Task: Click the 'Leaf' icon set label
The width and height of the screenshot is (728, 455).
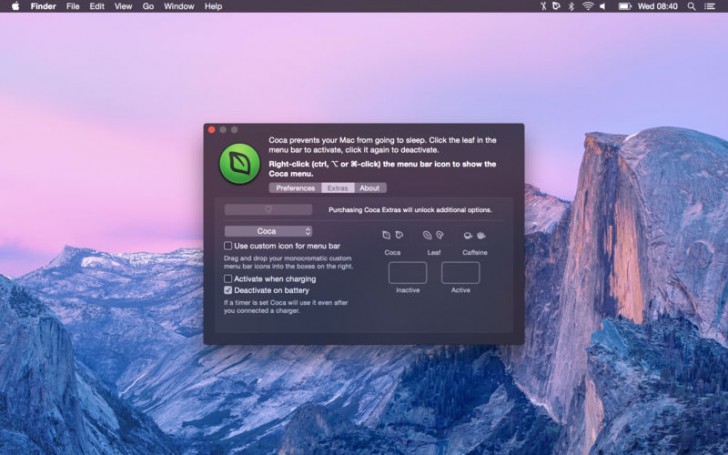Action: pos(434,253)
